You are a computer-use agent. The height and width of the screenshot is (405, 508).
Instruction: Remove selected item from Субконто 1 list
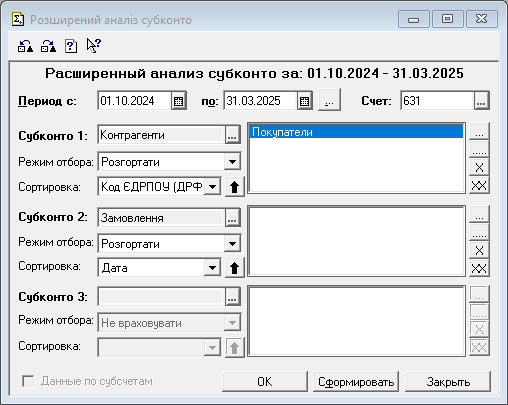[x=479, y=167]
